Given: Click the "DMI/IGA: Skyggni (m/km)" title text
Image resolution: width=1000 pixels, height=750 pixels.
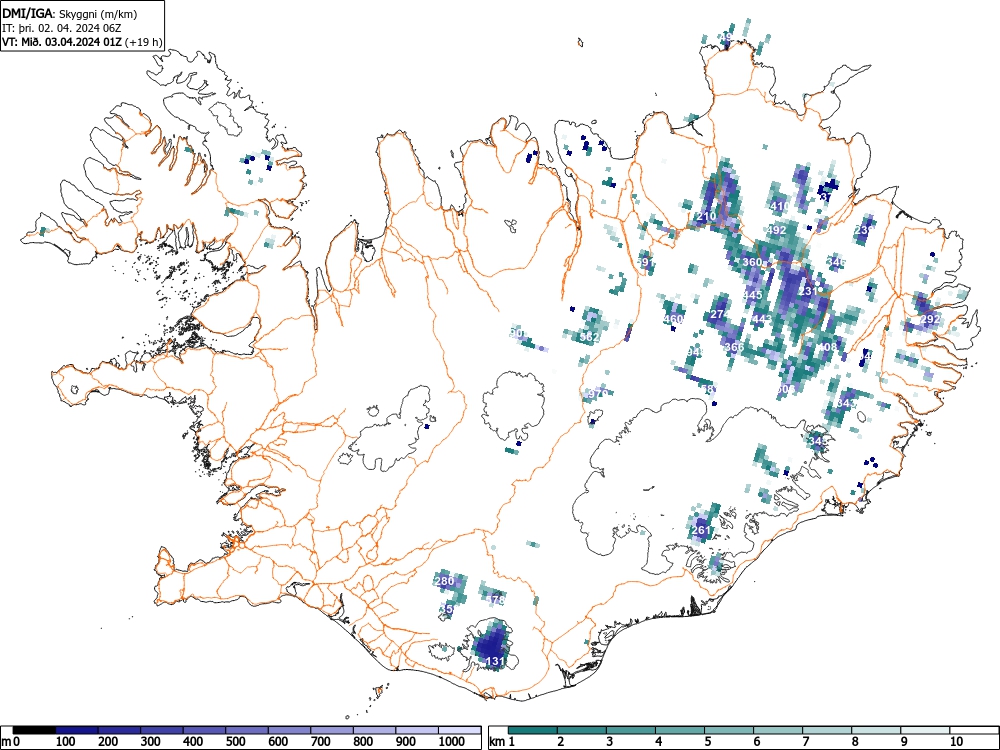Looking at the screenshot, I should click(70, 14).
